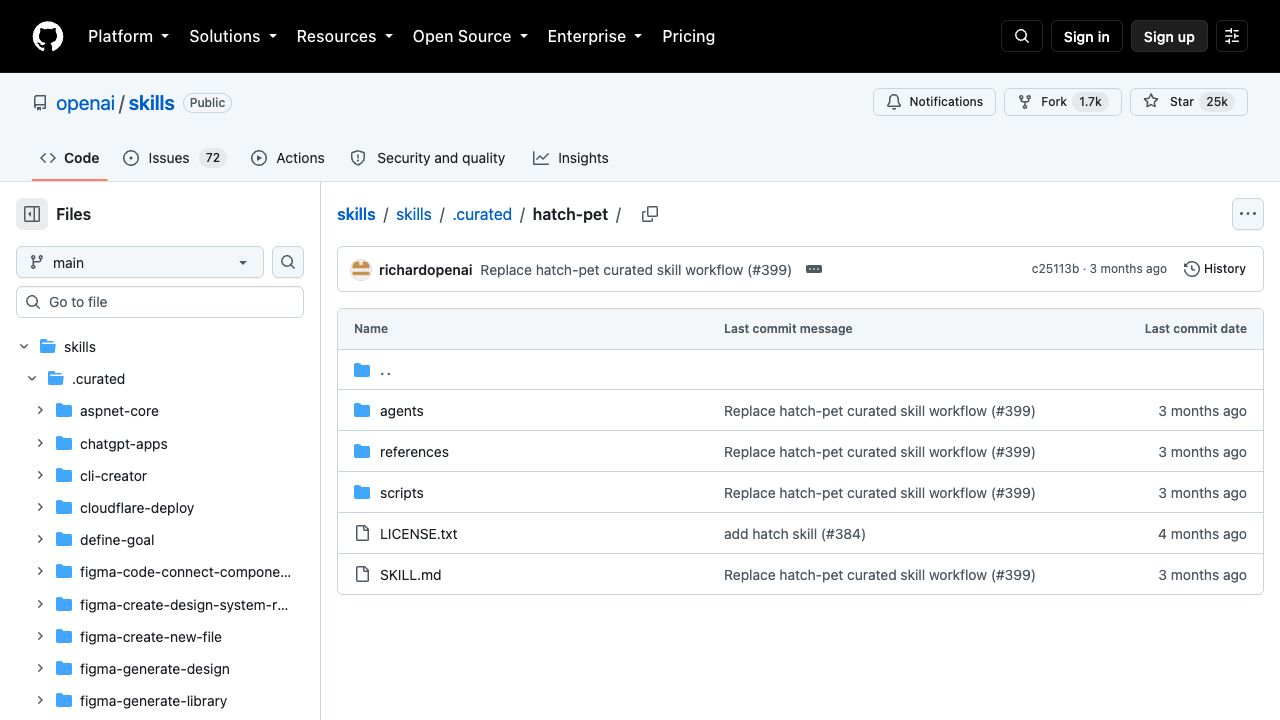Screen dimensions: 1280x720
Task: Open the skills repository name link
Action: 152,103
